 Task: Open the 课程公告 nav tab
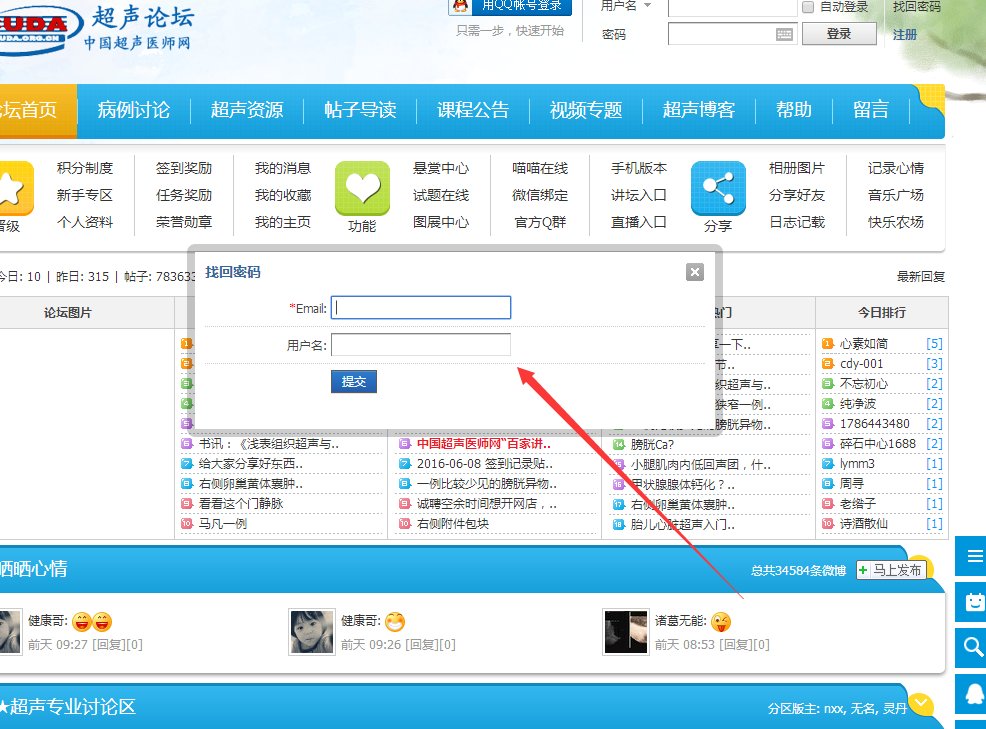(473, 110)
